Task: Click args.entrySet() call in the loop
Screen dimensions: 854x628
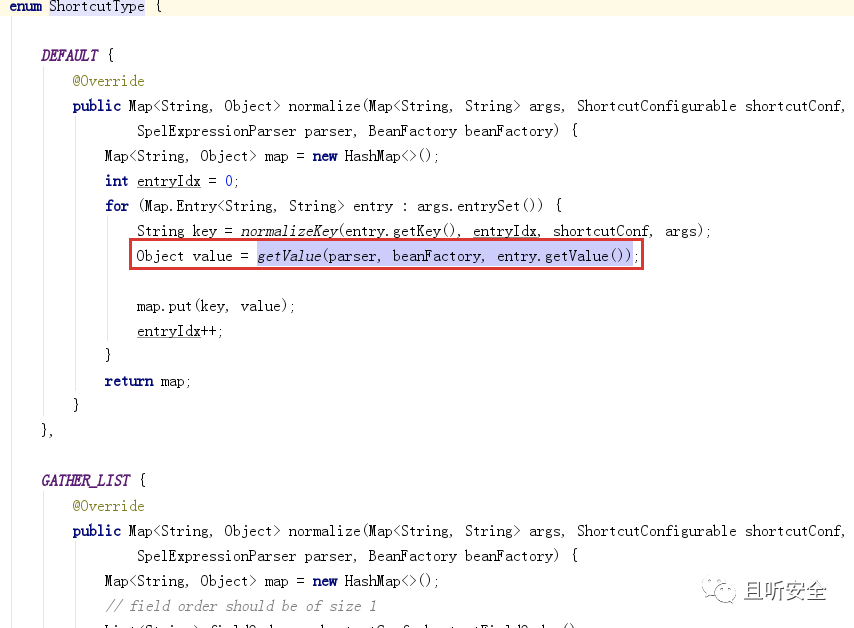Action: click(x=480, y=206)
